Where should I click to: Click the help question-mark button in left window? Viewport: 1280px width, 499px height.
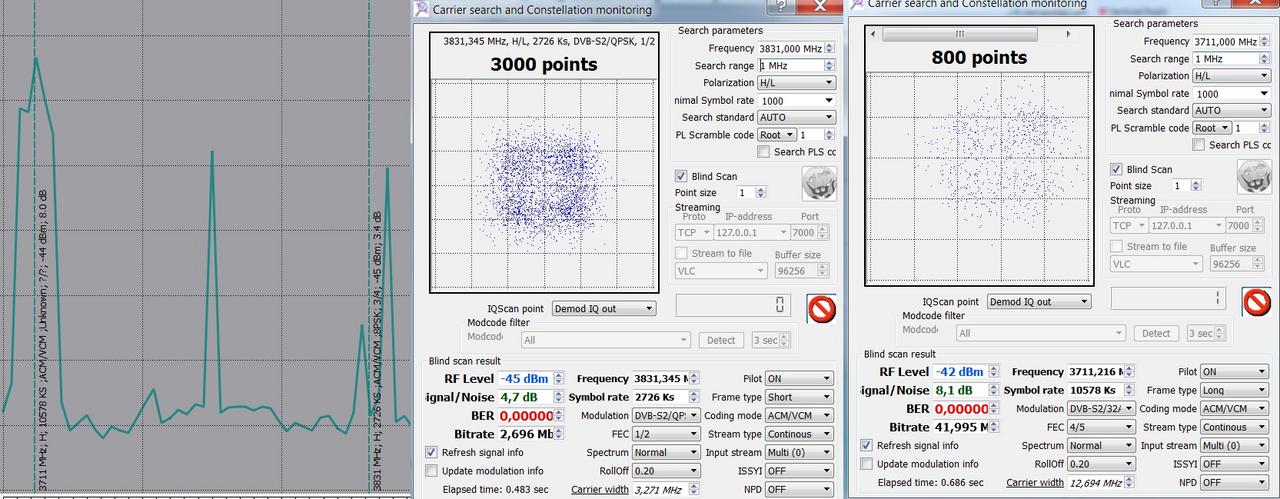click(780, 6)
